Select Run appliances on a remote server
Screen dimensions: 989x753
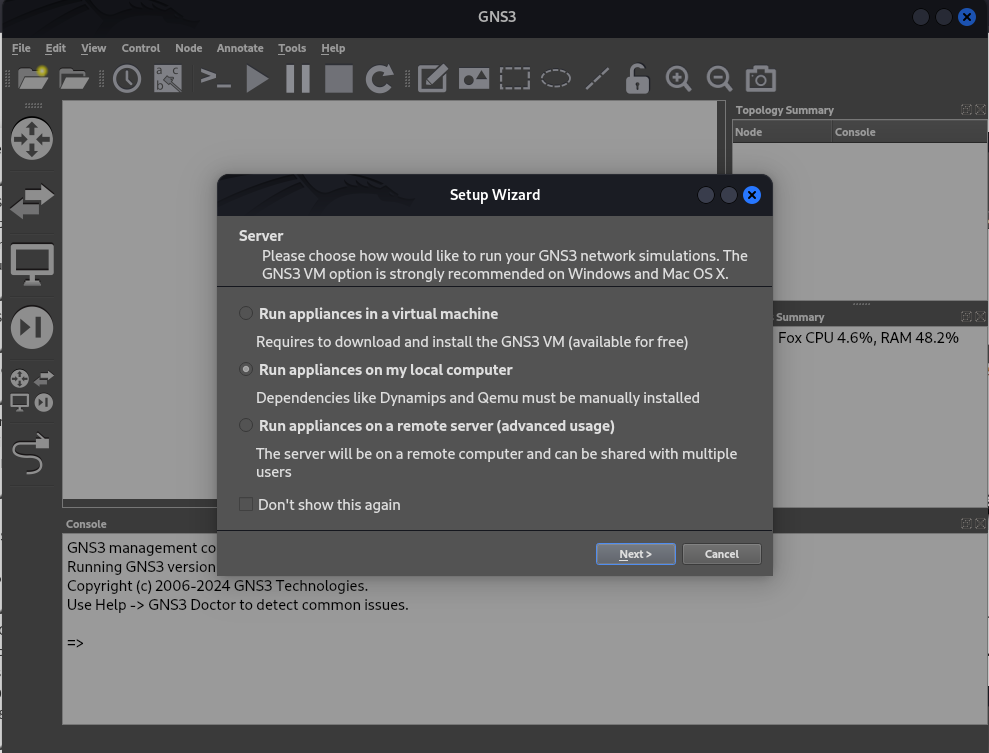[x=427, y=426]
